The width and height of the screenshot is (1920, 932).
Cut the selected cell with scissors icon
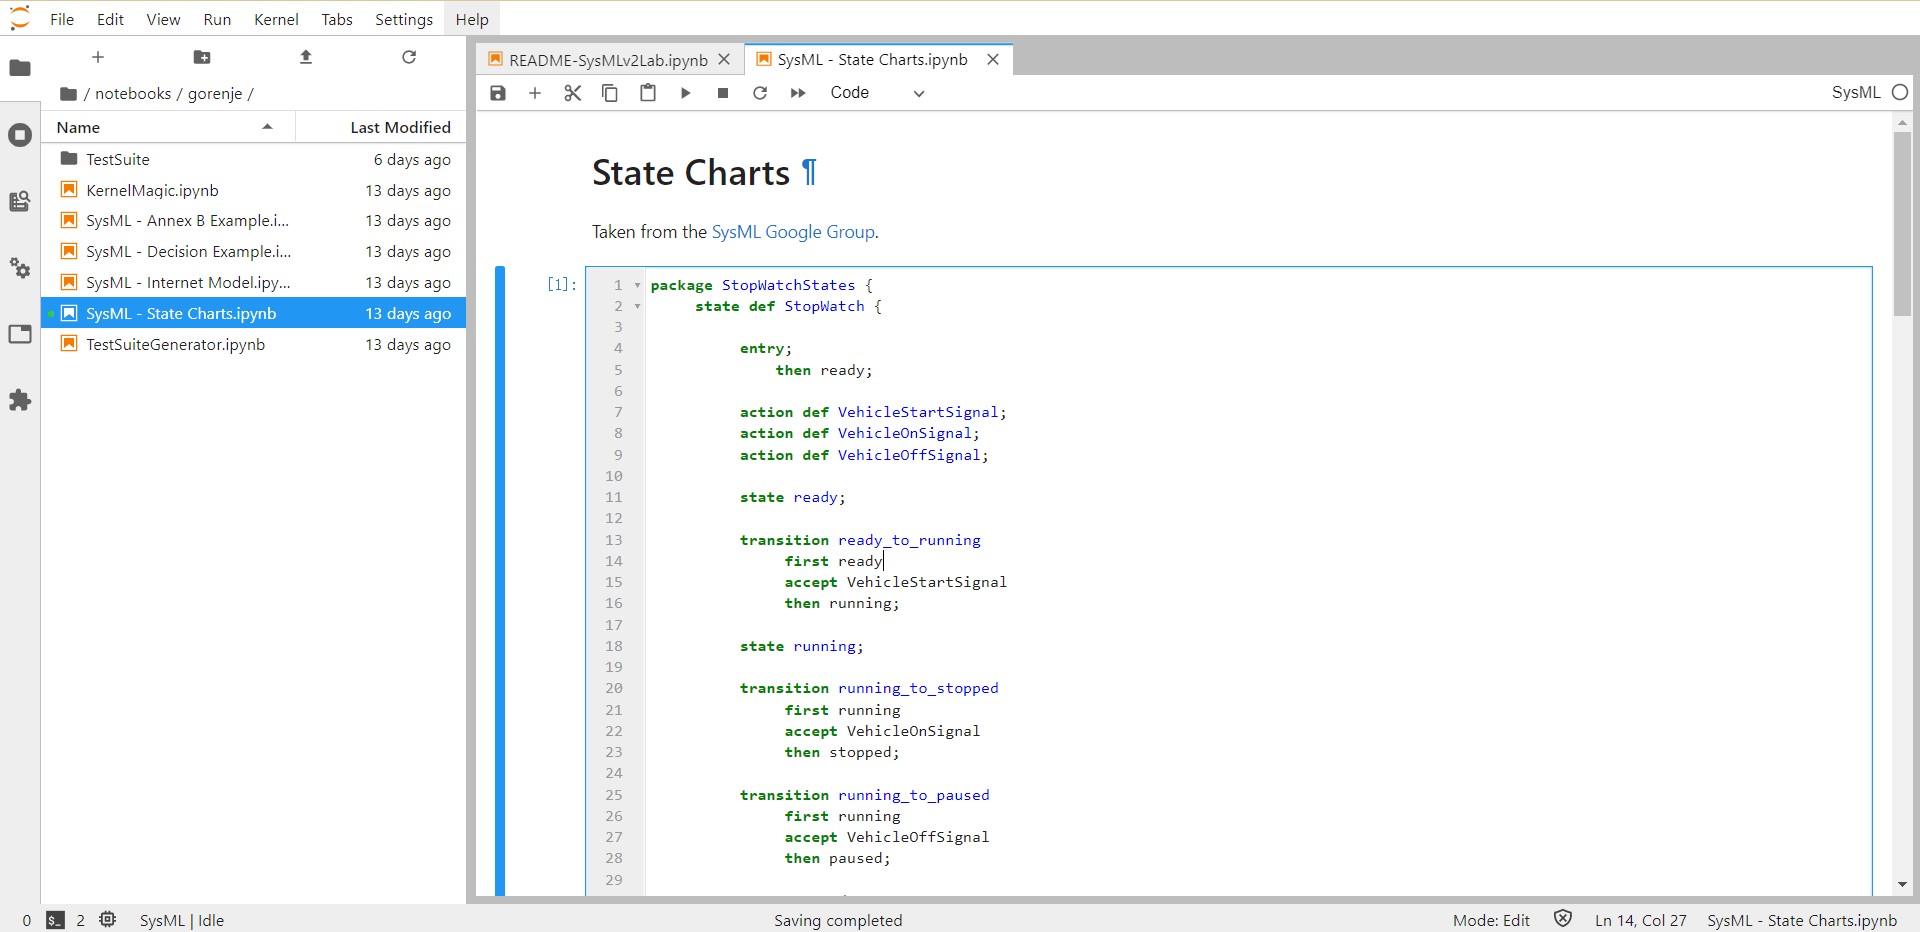573,93
